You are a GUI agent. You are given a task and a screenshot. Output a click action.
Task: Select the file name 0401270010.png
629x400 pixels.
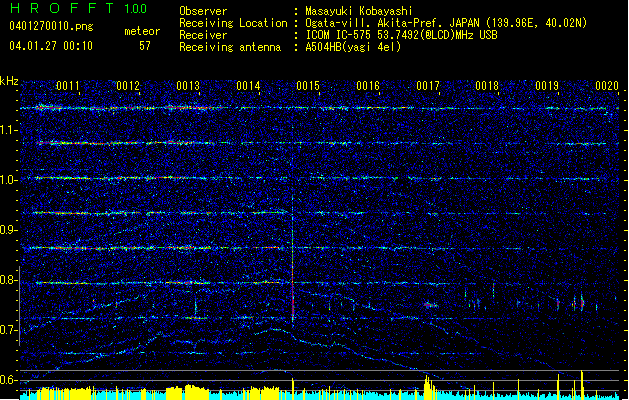(x=51, y=26)
